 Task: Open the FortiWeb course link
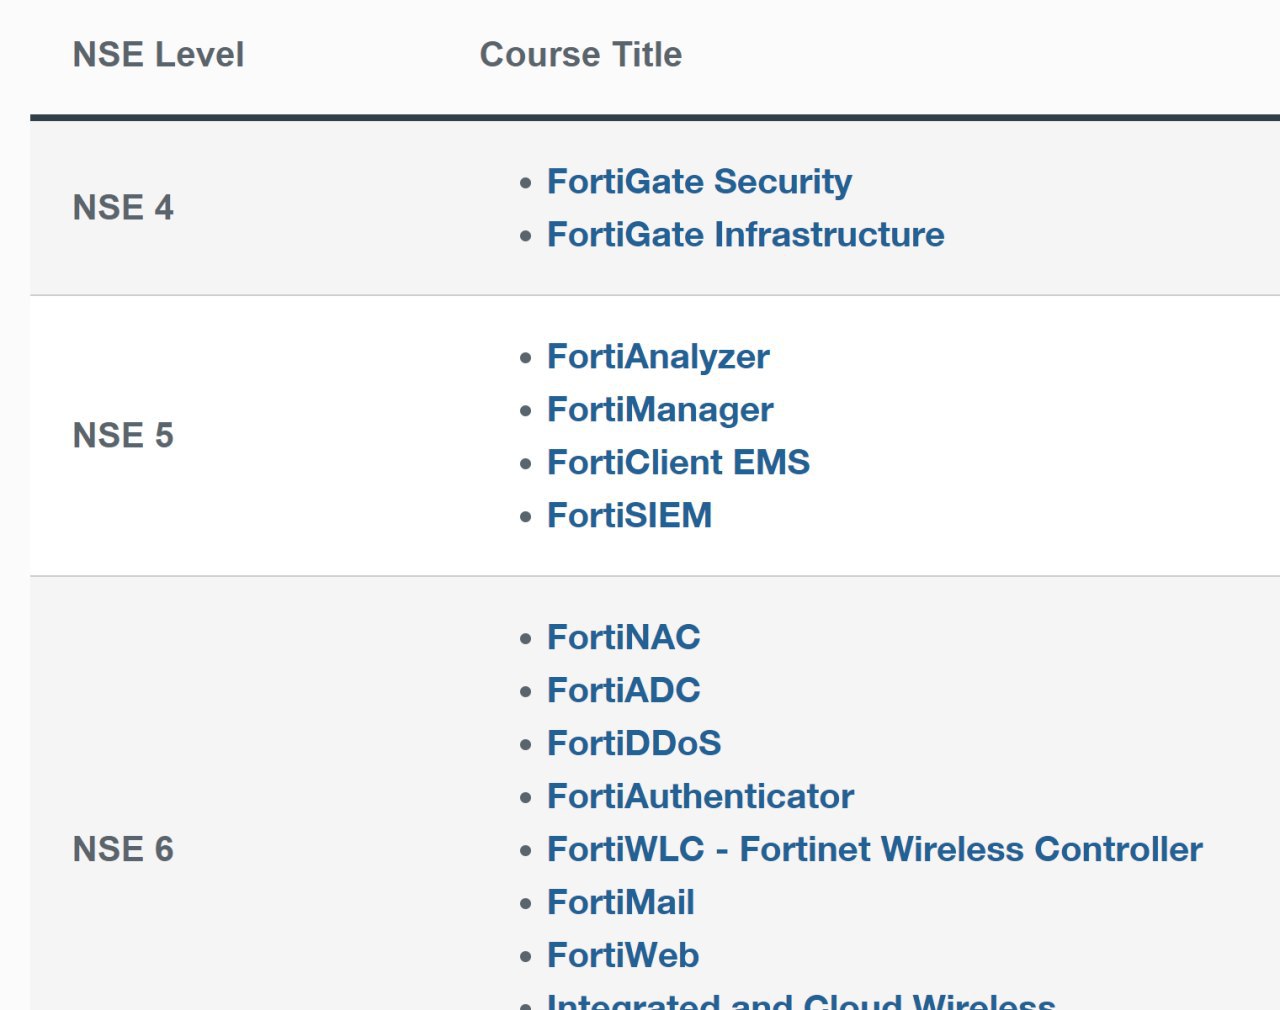point(622,956)
